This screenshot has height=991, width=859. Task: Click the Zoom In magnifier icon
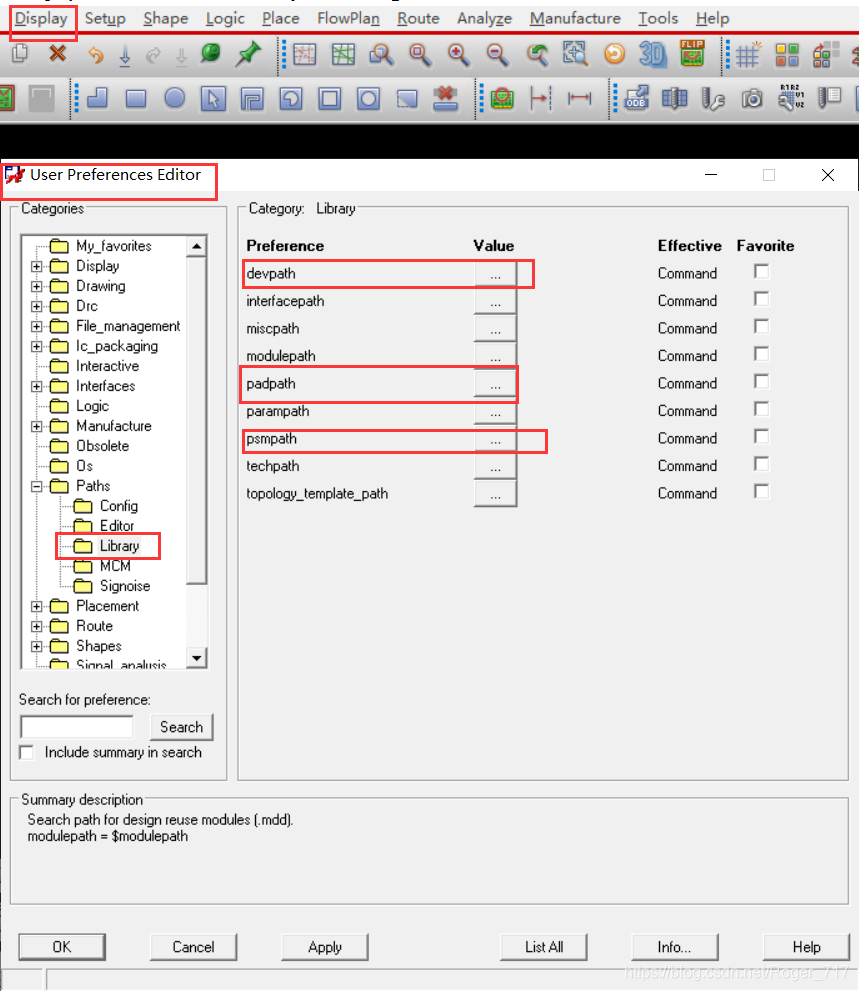[458, 55]
